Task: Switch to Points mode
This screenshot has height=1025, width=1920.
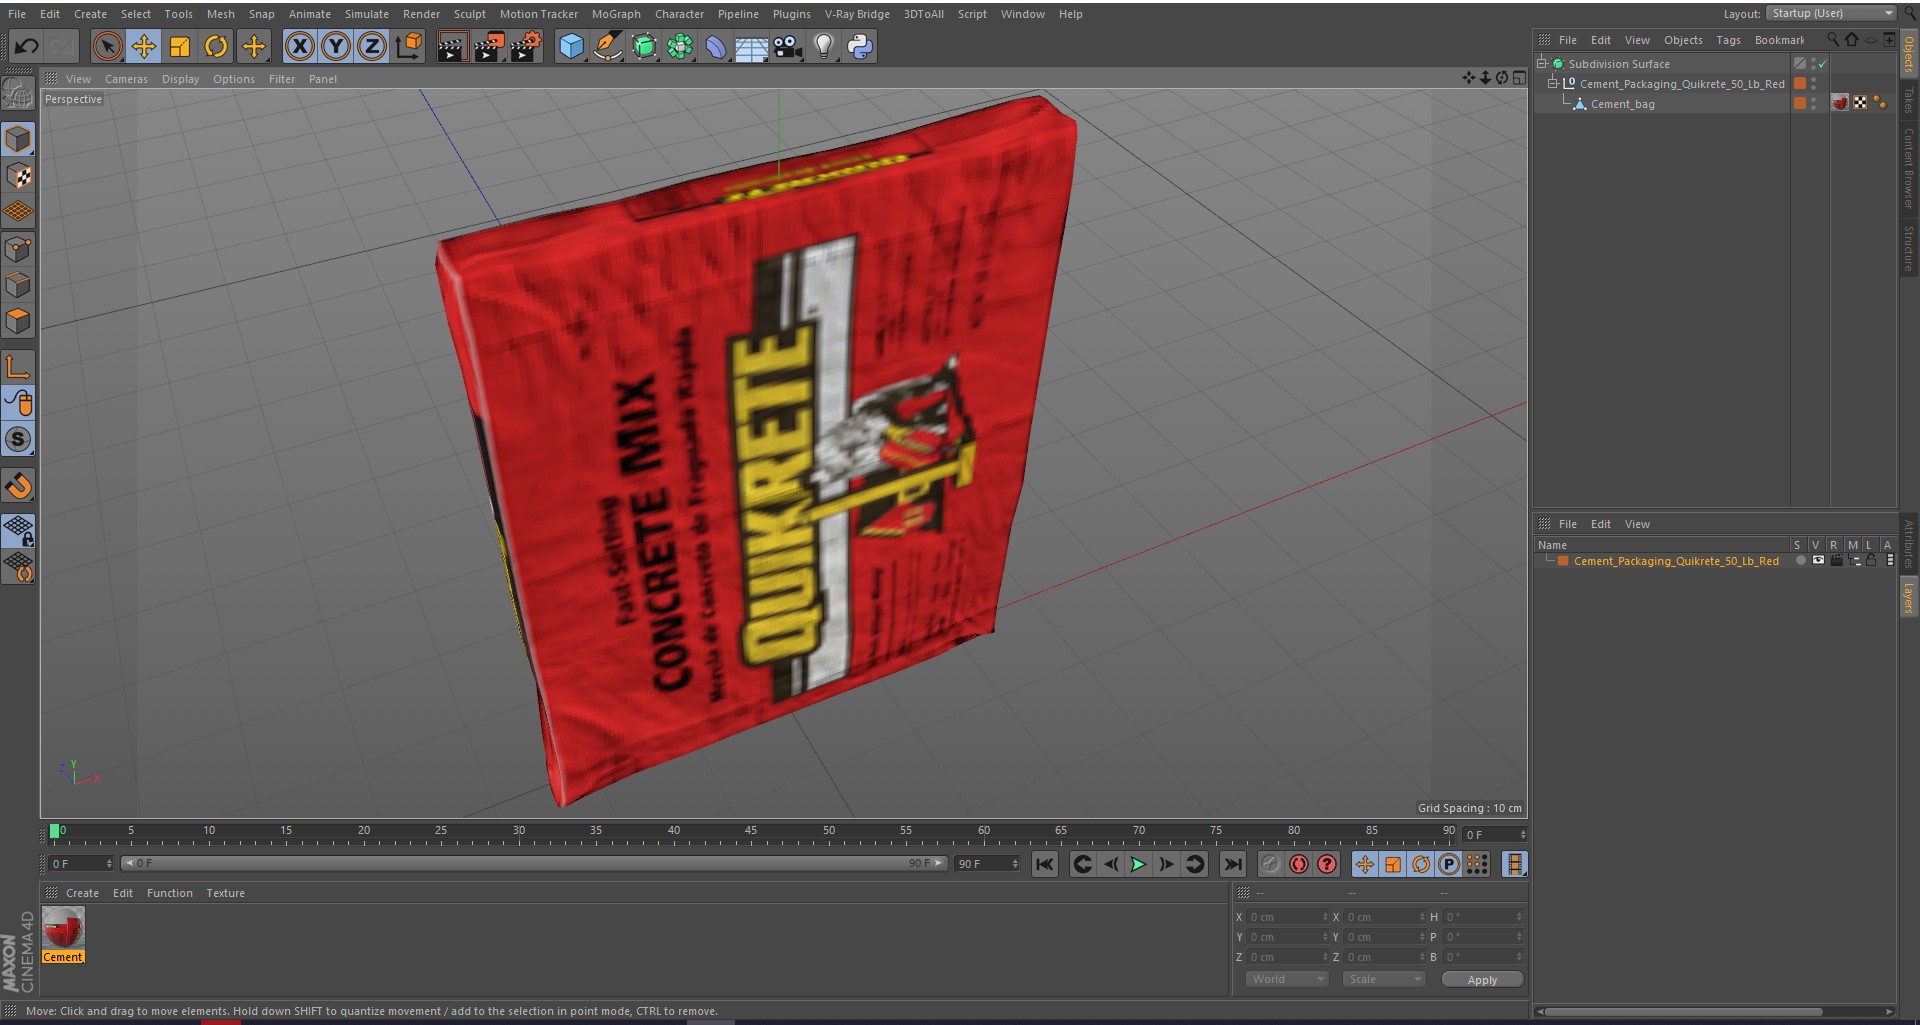Action: 18,249
